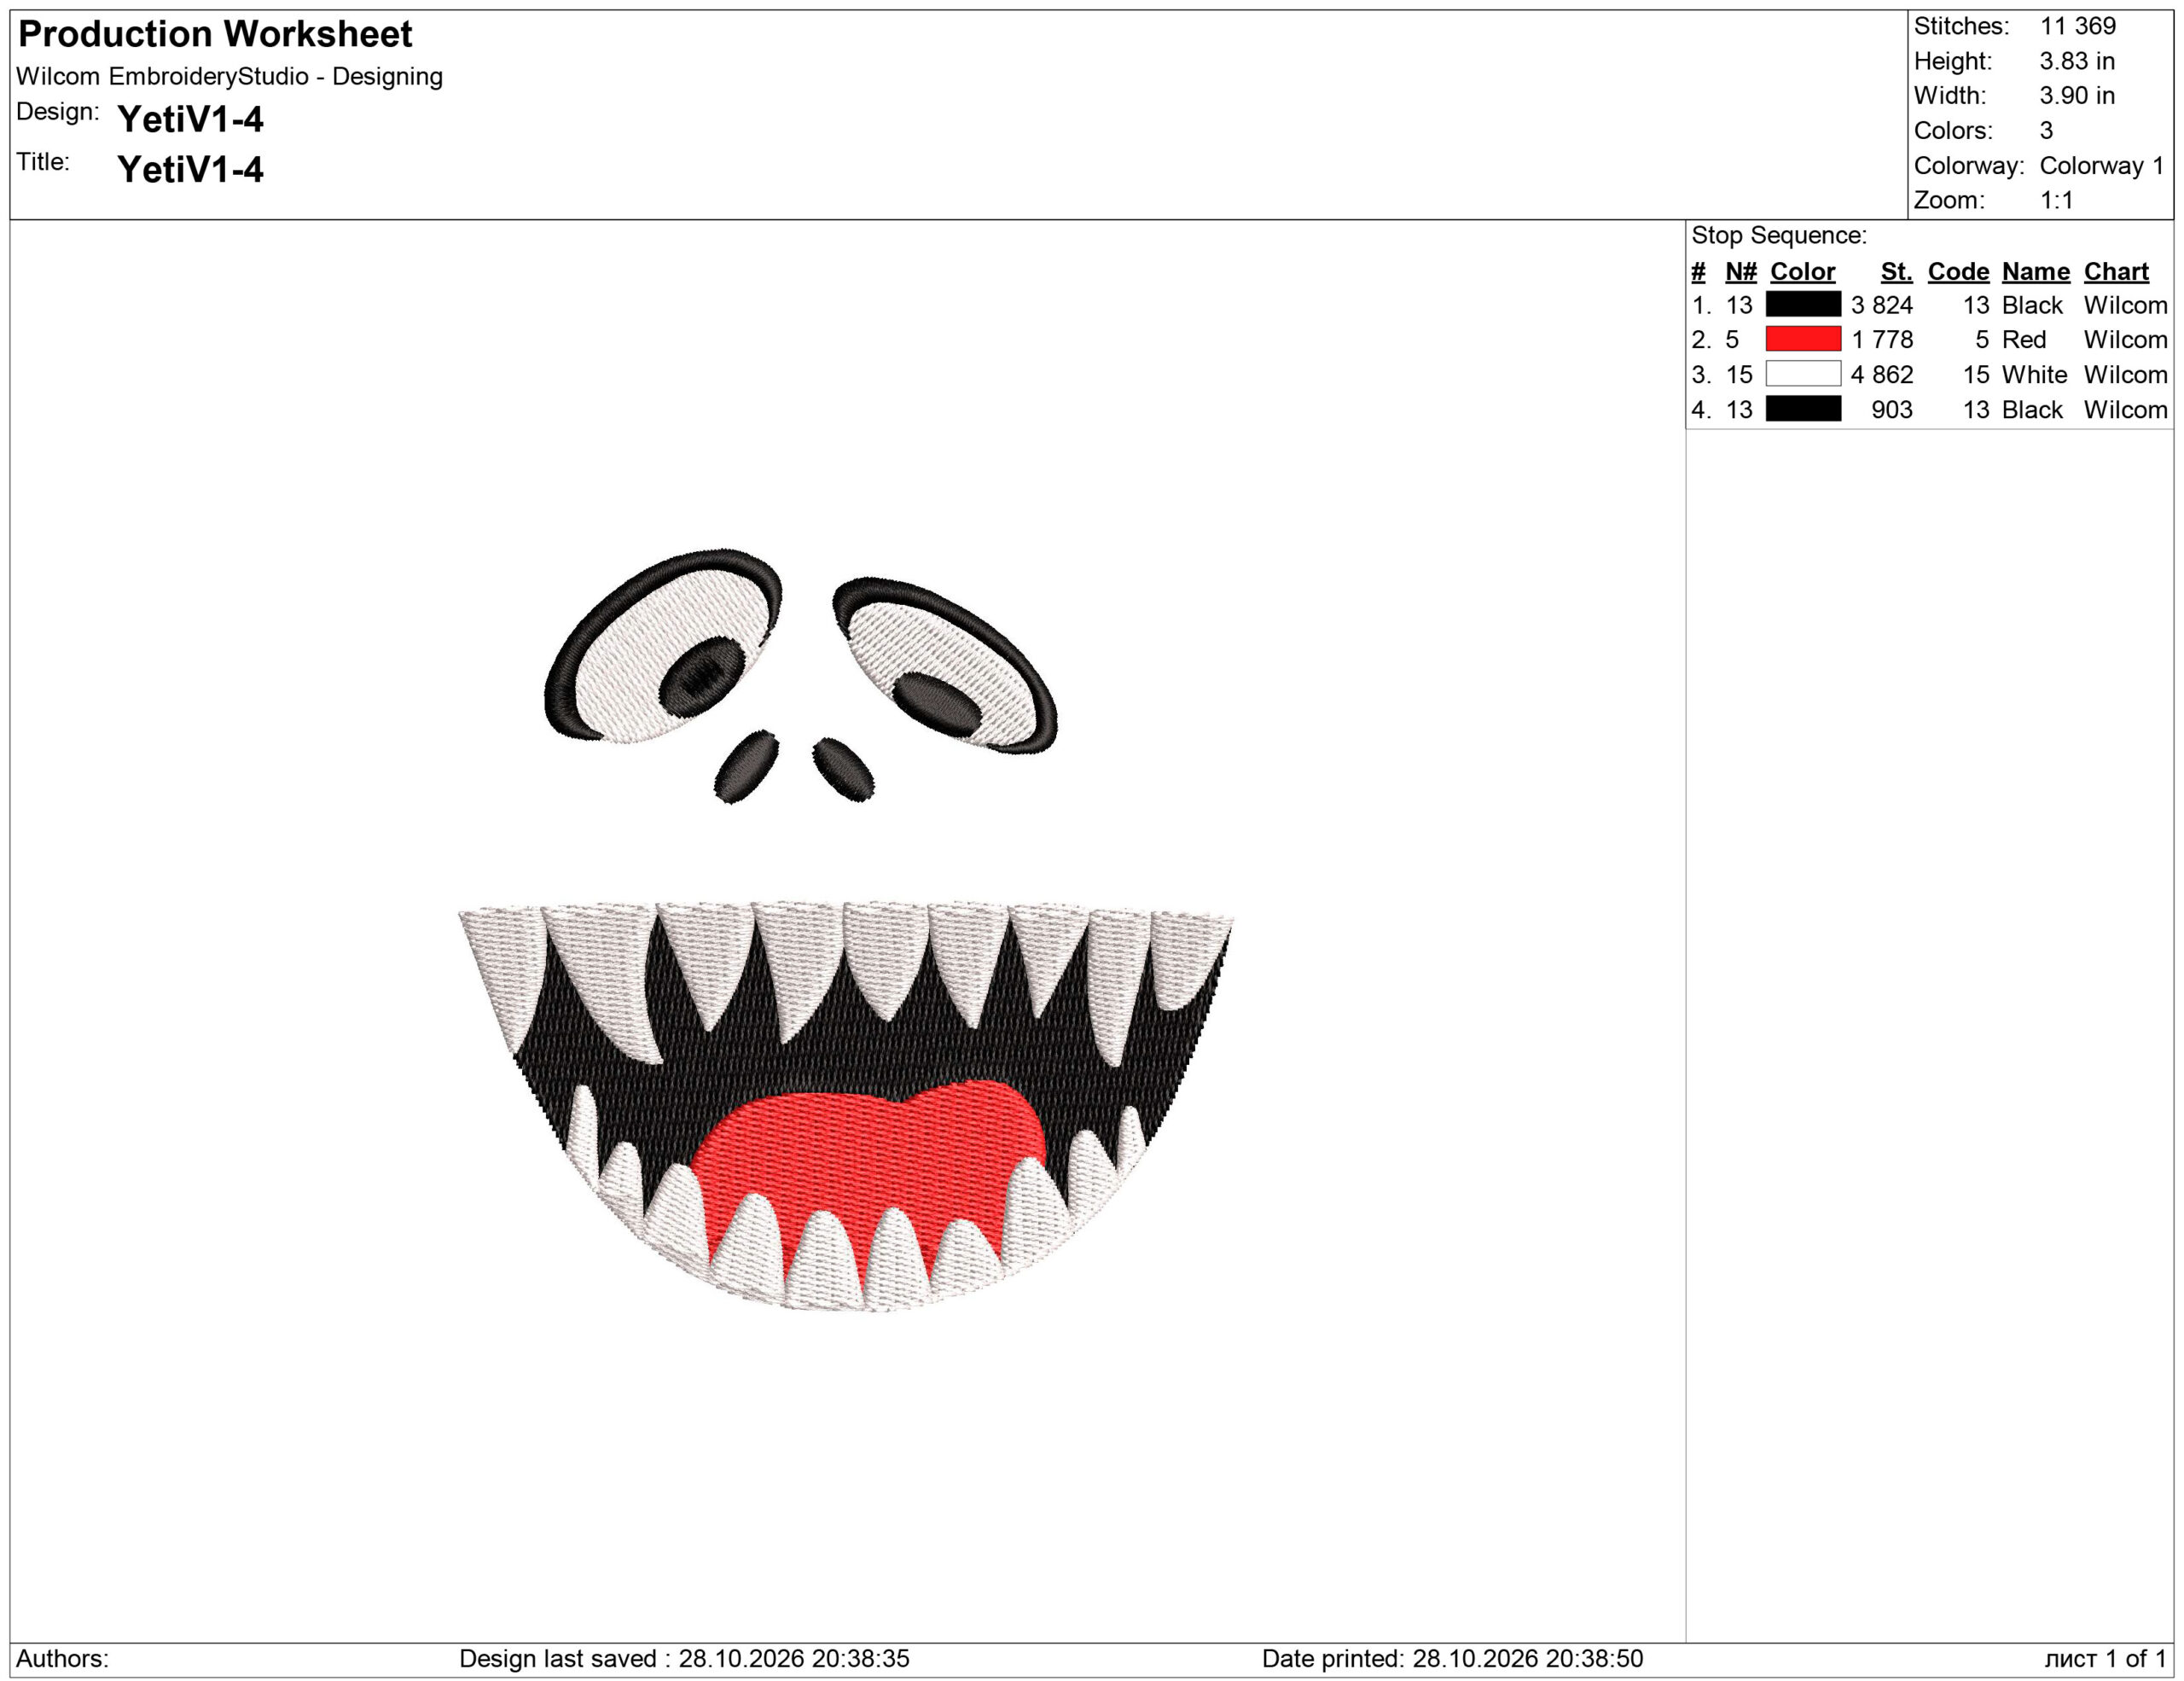Click stitch count '1 778' in row 2
Screen dimensions: 2184x1681
[1881, 339]
